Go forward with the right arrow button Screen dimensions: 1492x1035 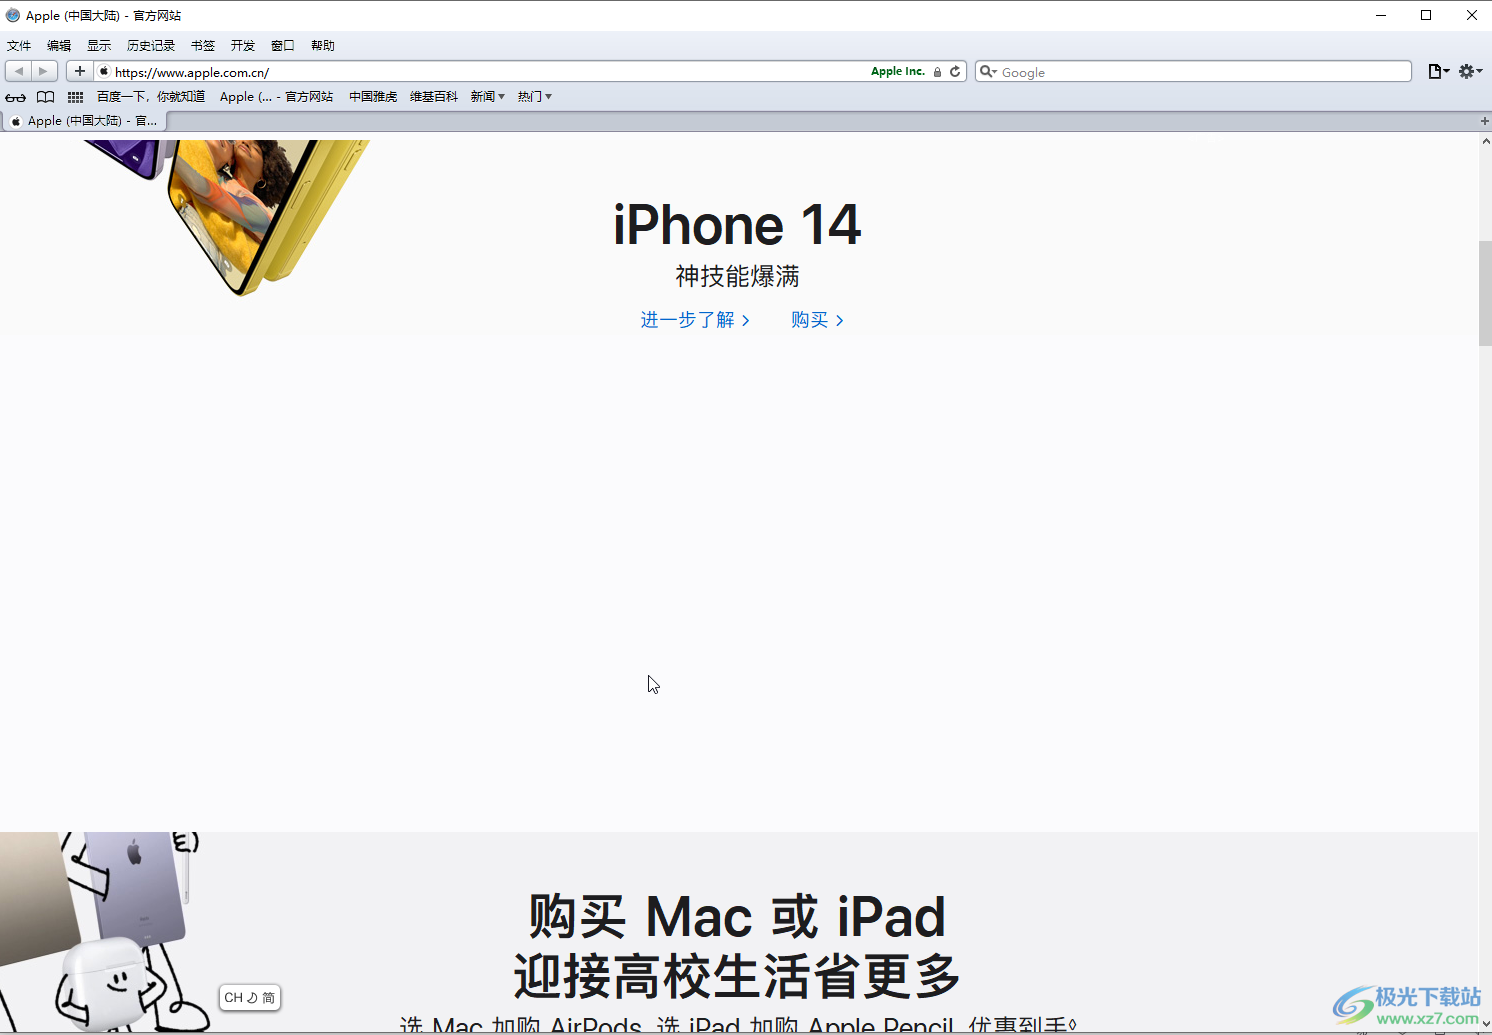tap(44, 71)
